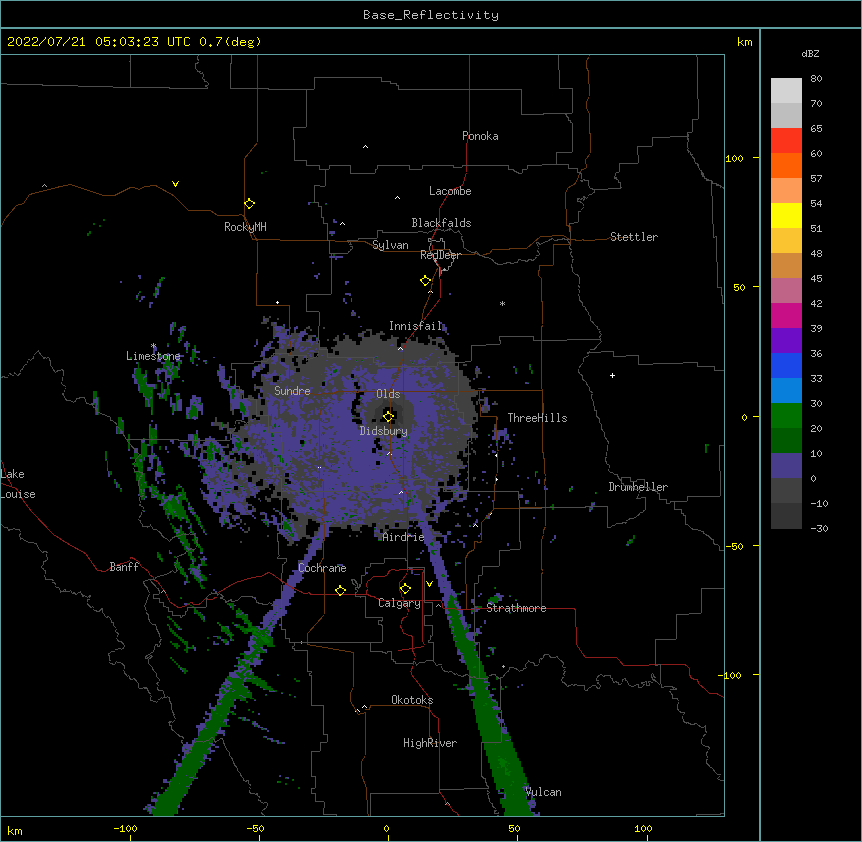Select the radar site diamond between Olds and Didsbury
The image size is (862, 842).
coord(389,416)
